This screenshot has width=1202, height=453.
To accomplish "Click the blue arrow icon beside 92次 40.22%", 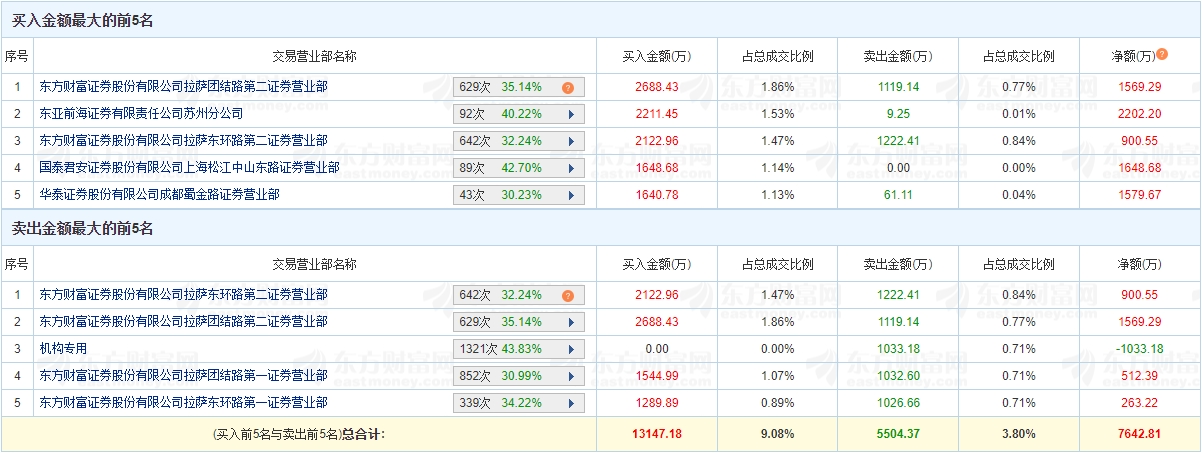I will click(x=570, y=114).
